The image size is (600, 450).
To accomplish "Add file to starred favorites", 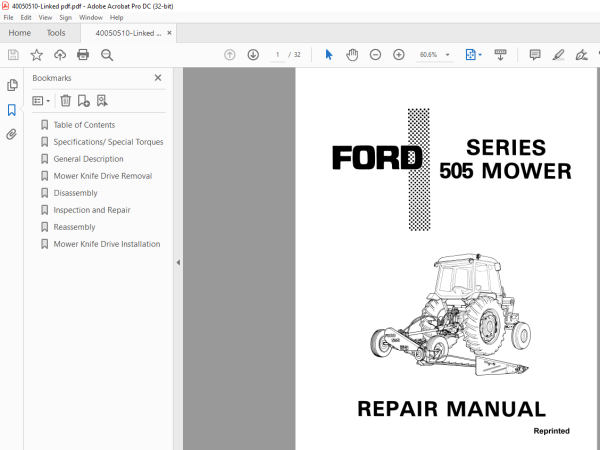I will tap(37, 55).
